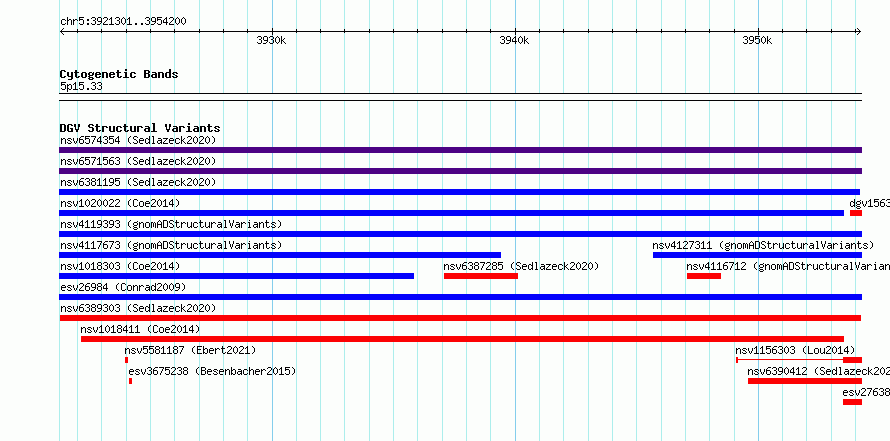890x441 pixels.
Task: Open the nsv1156303 (Lou2014) label
Action: 795,350
